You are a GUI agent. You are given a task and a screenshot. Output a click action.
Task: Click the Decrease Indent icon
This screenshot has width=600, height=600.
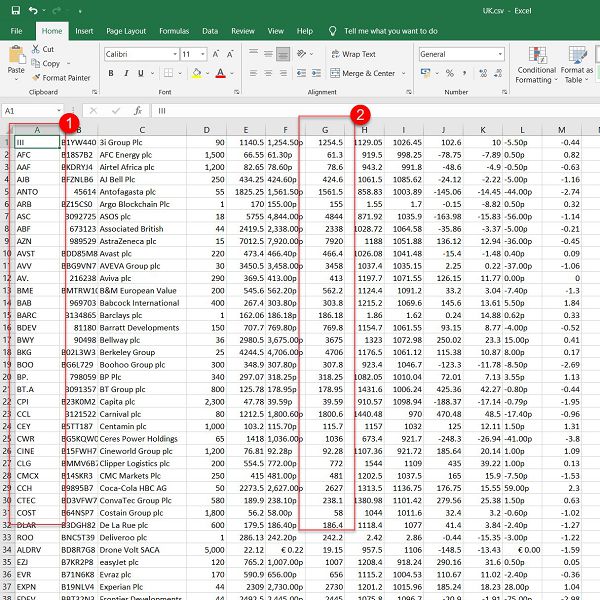tap(302, 73)
